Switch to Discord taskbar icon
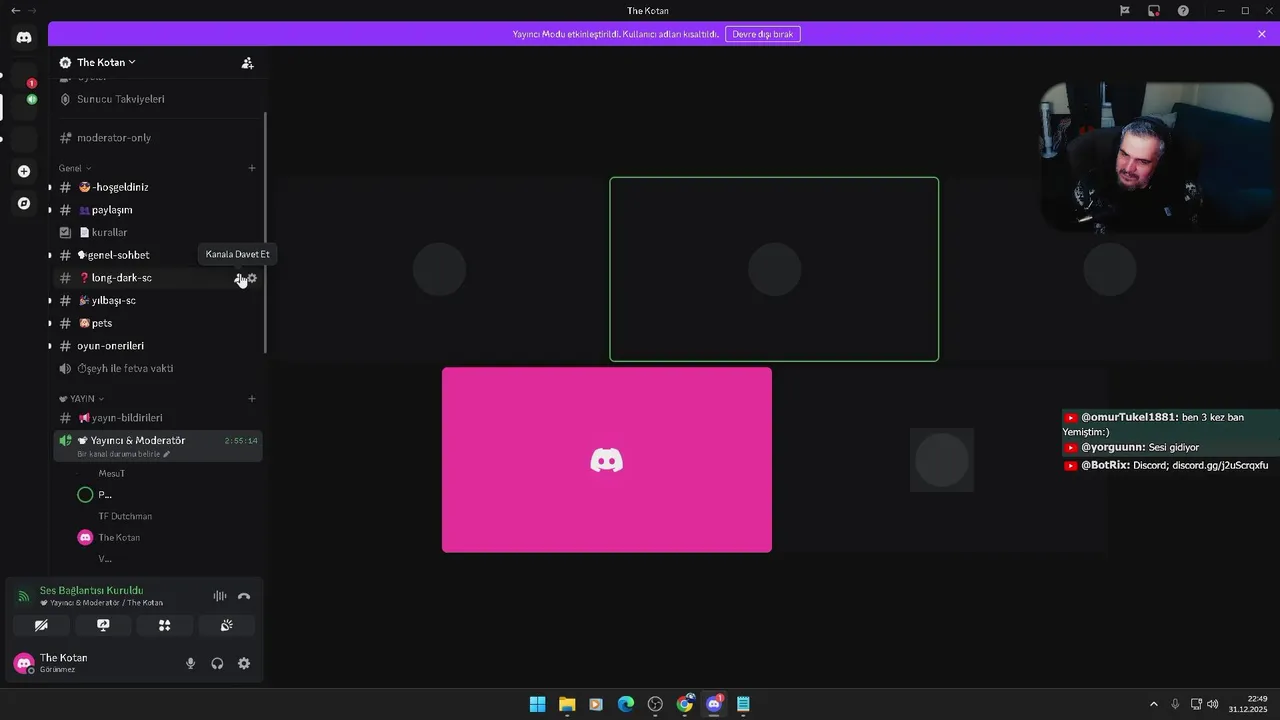 [714, 704]
